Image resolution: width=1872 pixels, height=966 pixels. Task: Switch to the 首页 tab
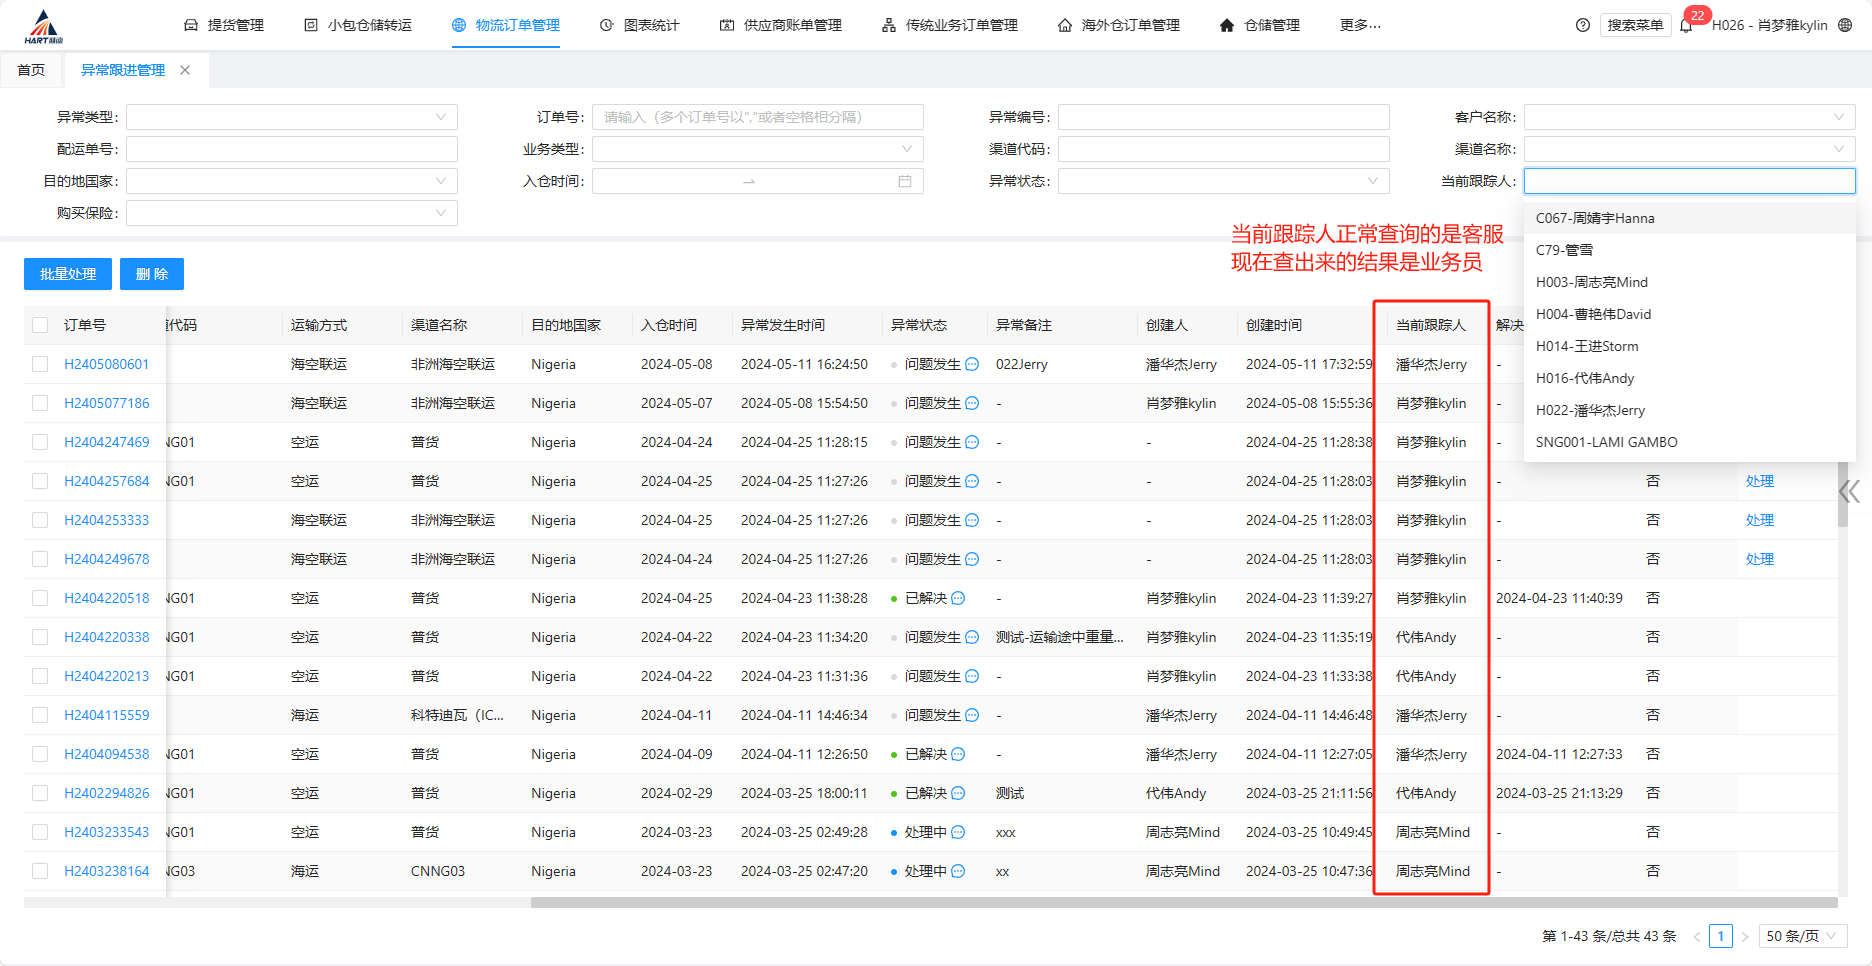click(31, 70)
